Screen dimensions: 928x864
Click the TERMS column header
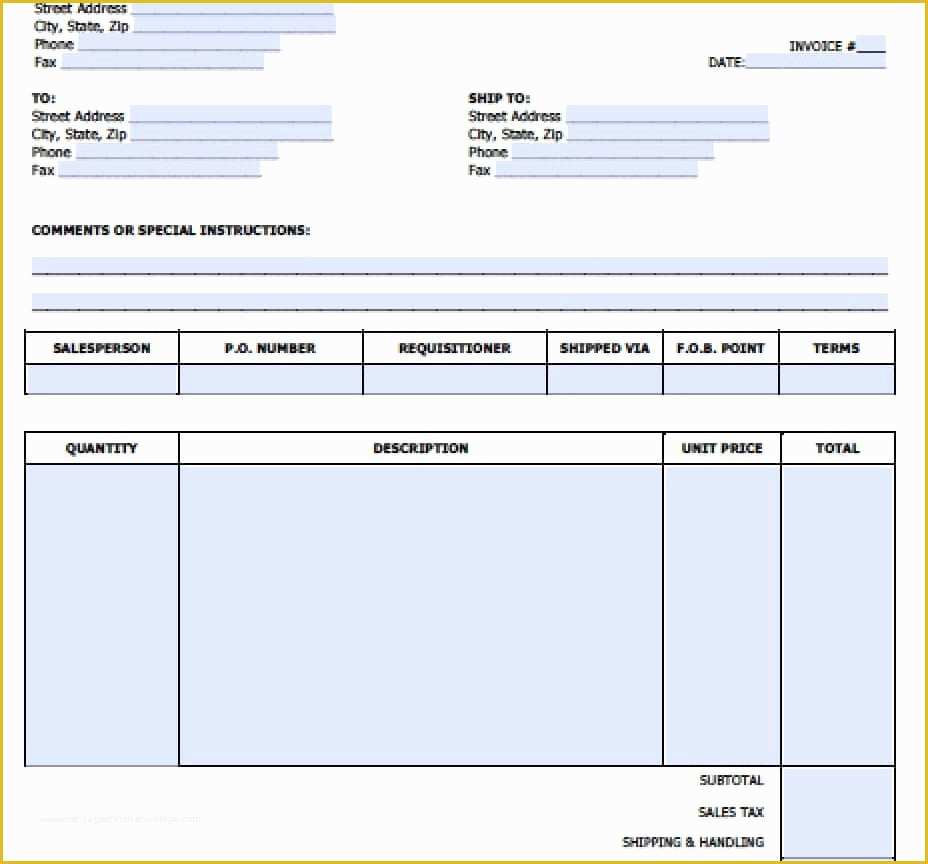click(x=836, y=348)
